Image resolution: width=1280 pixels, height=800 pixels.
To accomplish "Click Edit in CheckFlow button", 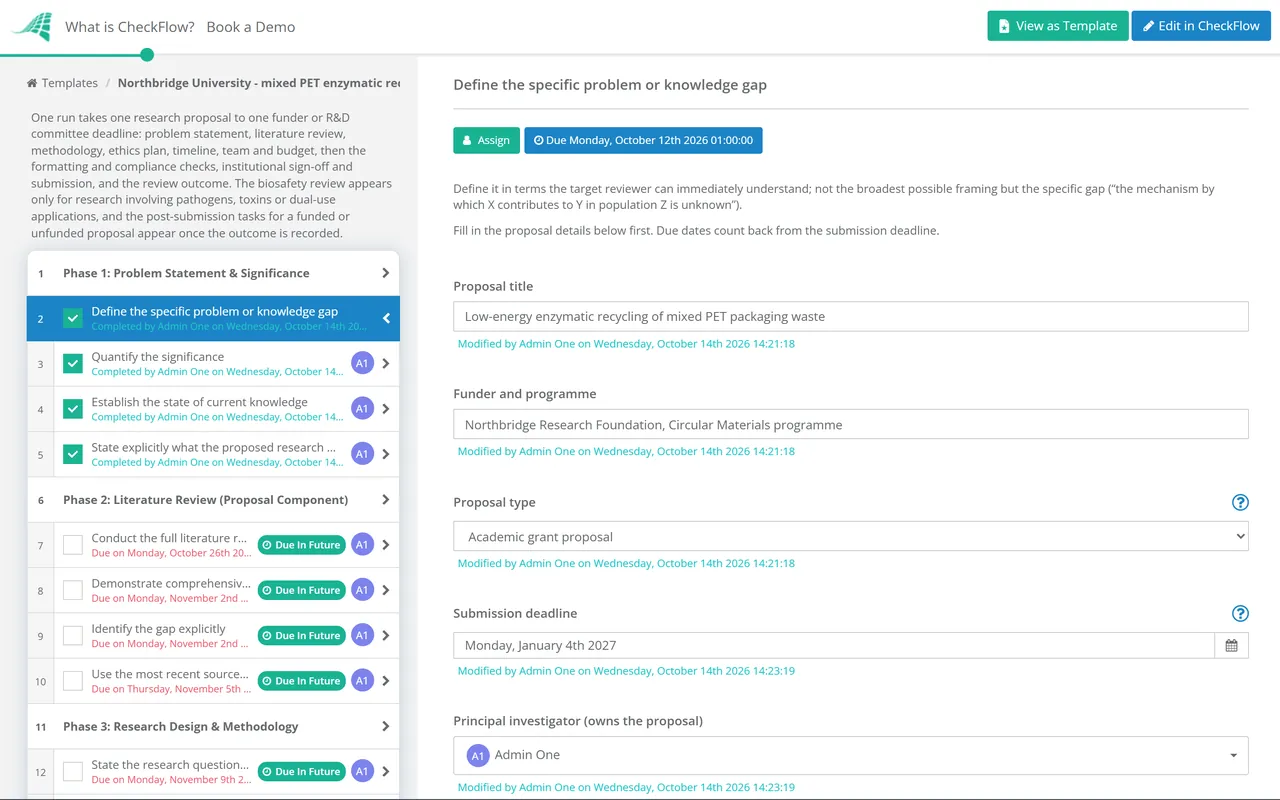I will pos(1201,26).
